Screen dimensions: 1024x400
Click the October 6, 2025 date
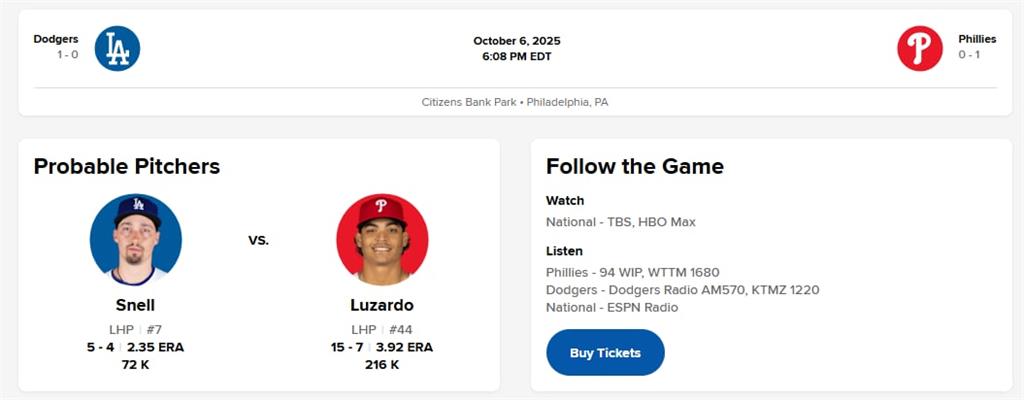coord(516,41)
